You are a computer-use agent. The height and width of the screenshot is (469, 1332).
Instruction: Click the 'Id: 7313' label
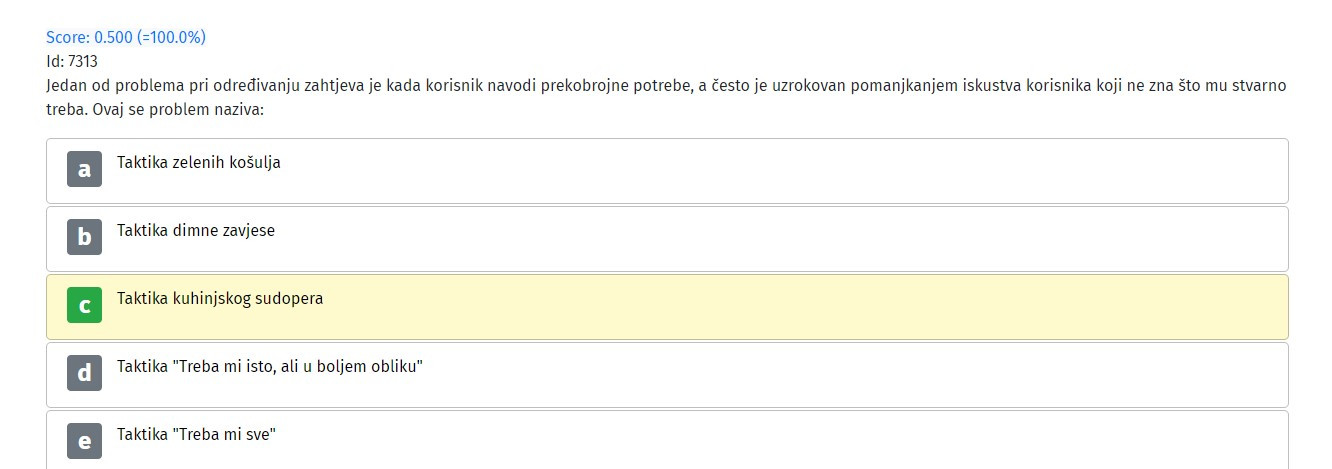click(x=72, y=61)
